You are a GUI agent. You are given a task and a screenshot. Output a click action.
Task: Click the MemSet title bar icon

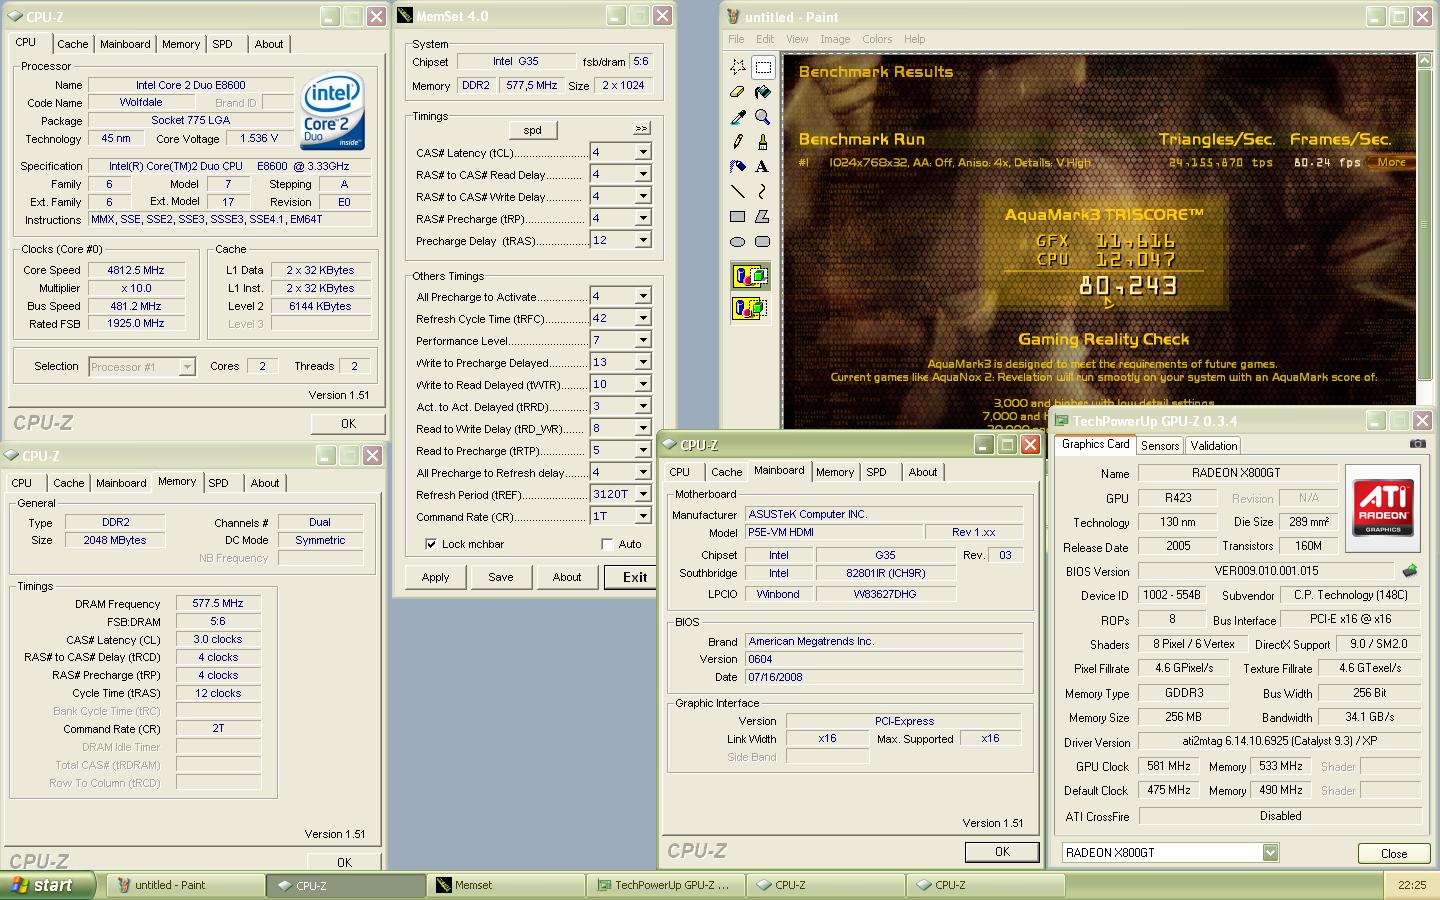click(x=405, y=16)
